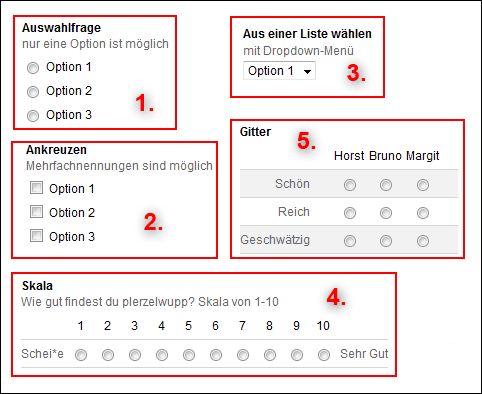482x394 pixels.
Task: Mark Bruno as Geschwätzig
Action: point(386,241)
